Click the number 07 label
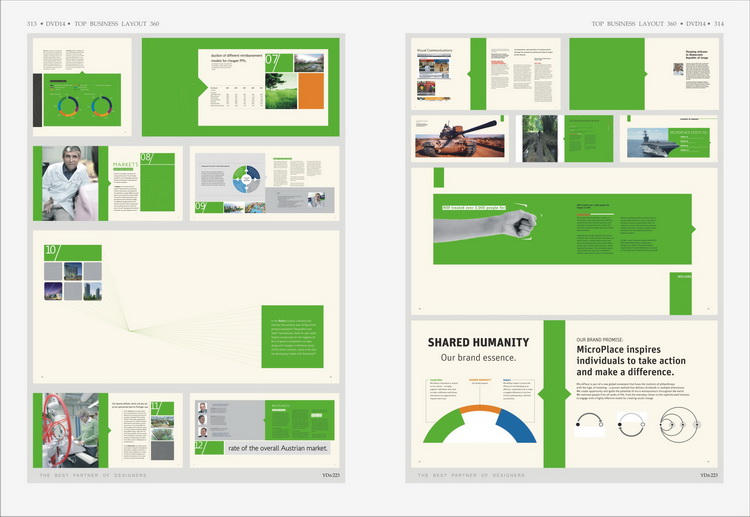This screenshot has width=750, height=517. [x=273, y=60]
